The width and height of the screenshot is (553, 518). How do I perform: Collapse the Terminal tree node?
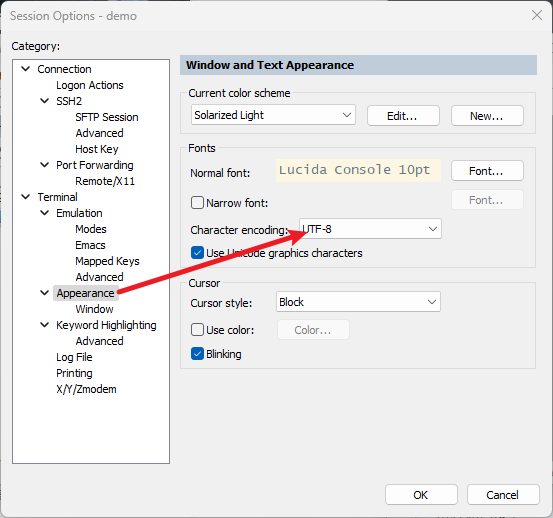pos(26,197)
